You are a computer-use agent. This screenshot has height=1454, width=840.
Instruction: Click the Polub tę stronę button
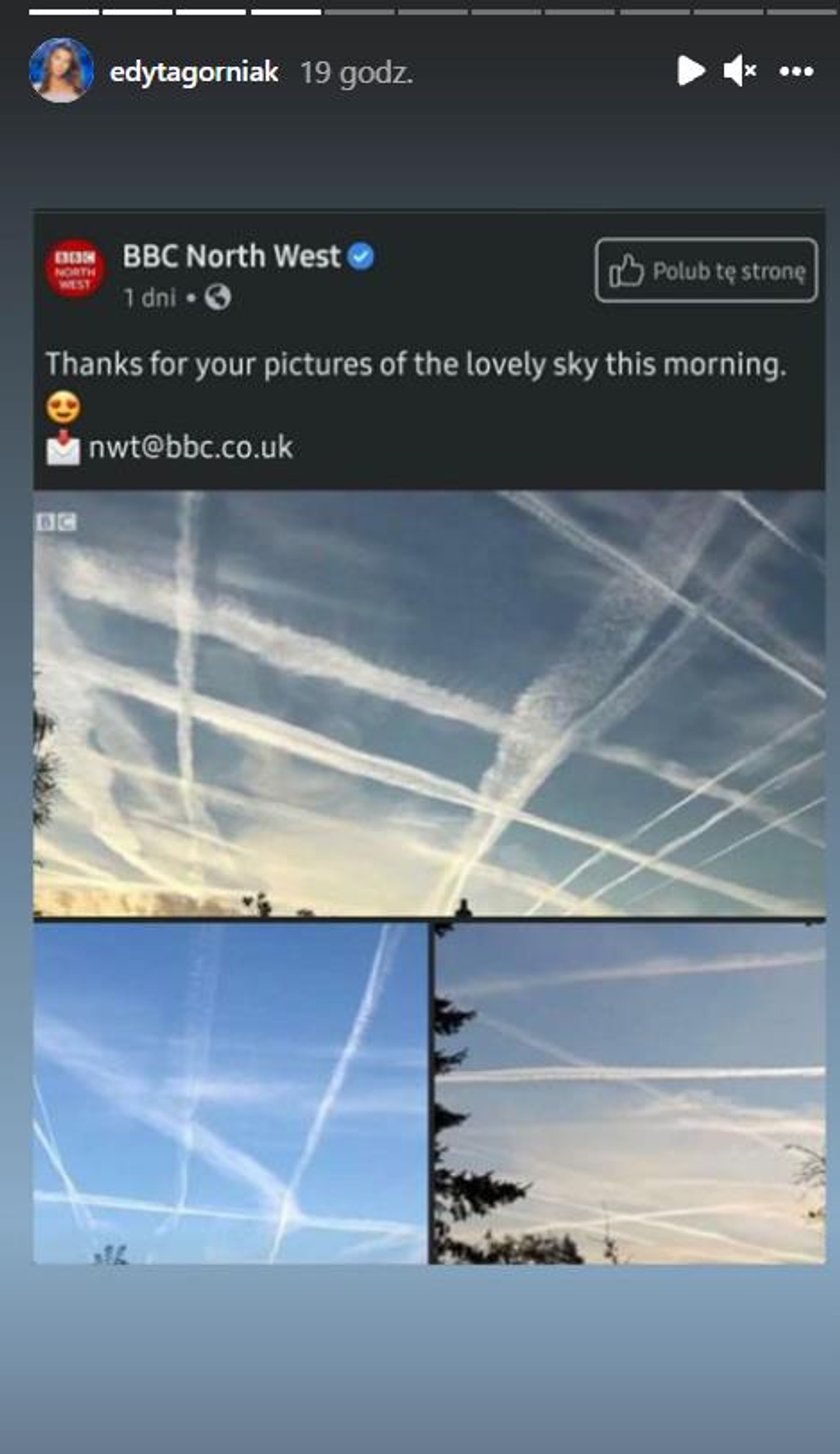(x=706, y=270)
